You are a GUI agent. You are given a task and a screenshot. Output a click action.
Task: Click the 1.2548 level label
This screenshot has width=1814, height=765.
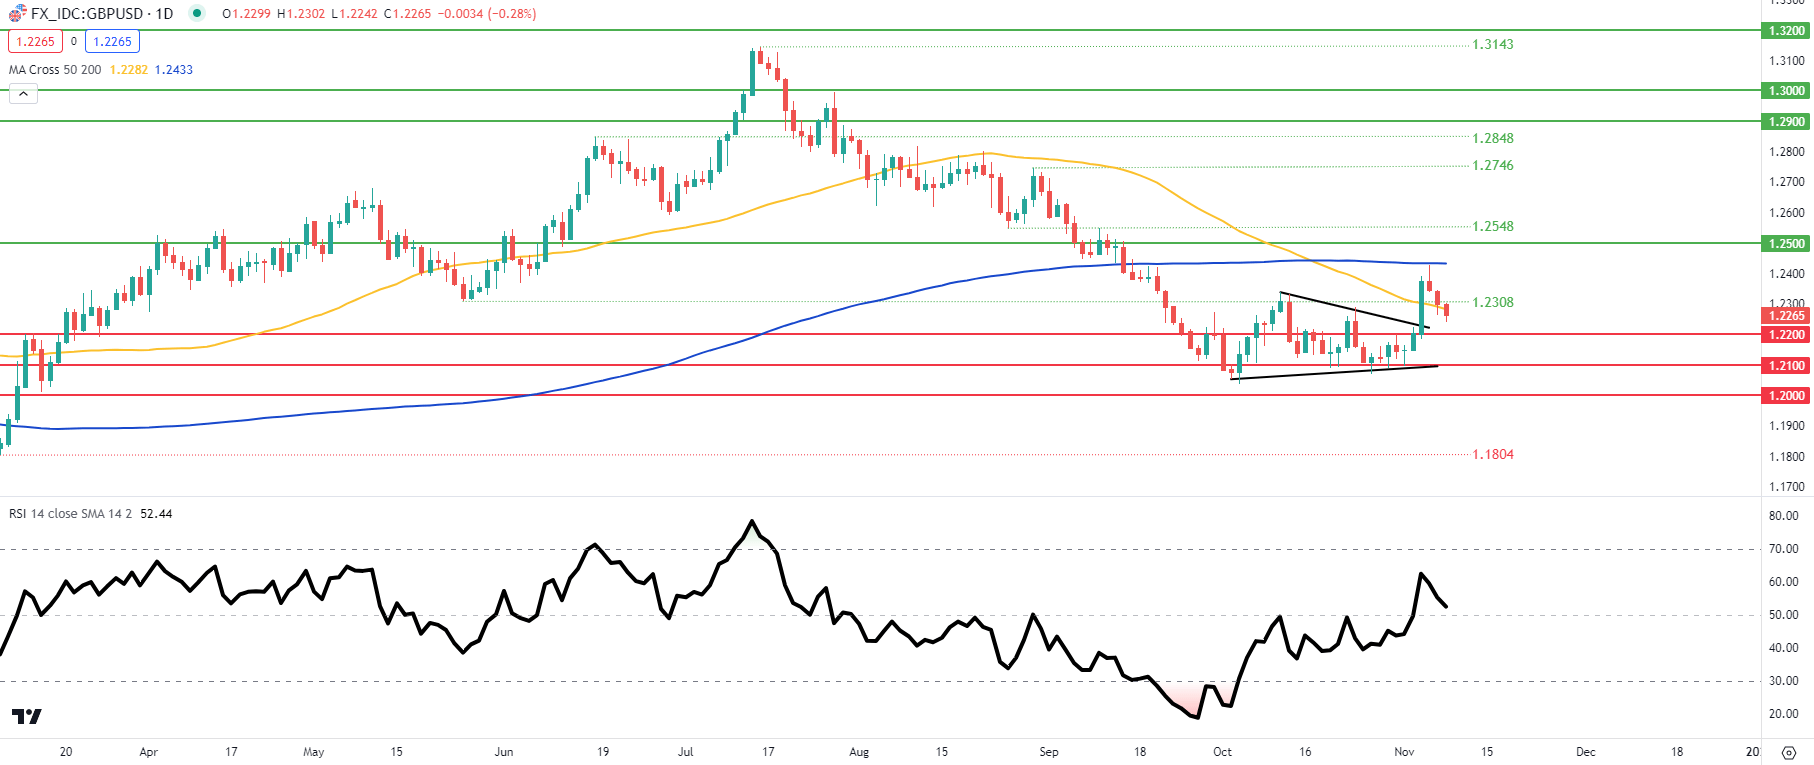pos(1493,227)
